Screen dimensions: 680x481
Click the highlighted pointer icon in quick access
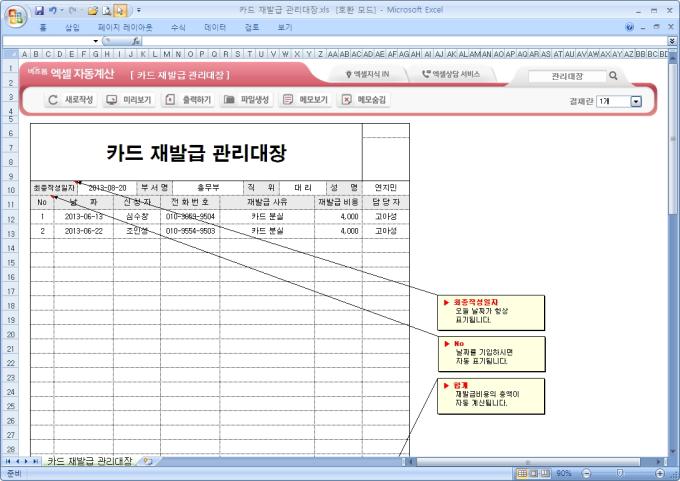click(120, 10)
